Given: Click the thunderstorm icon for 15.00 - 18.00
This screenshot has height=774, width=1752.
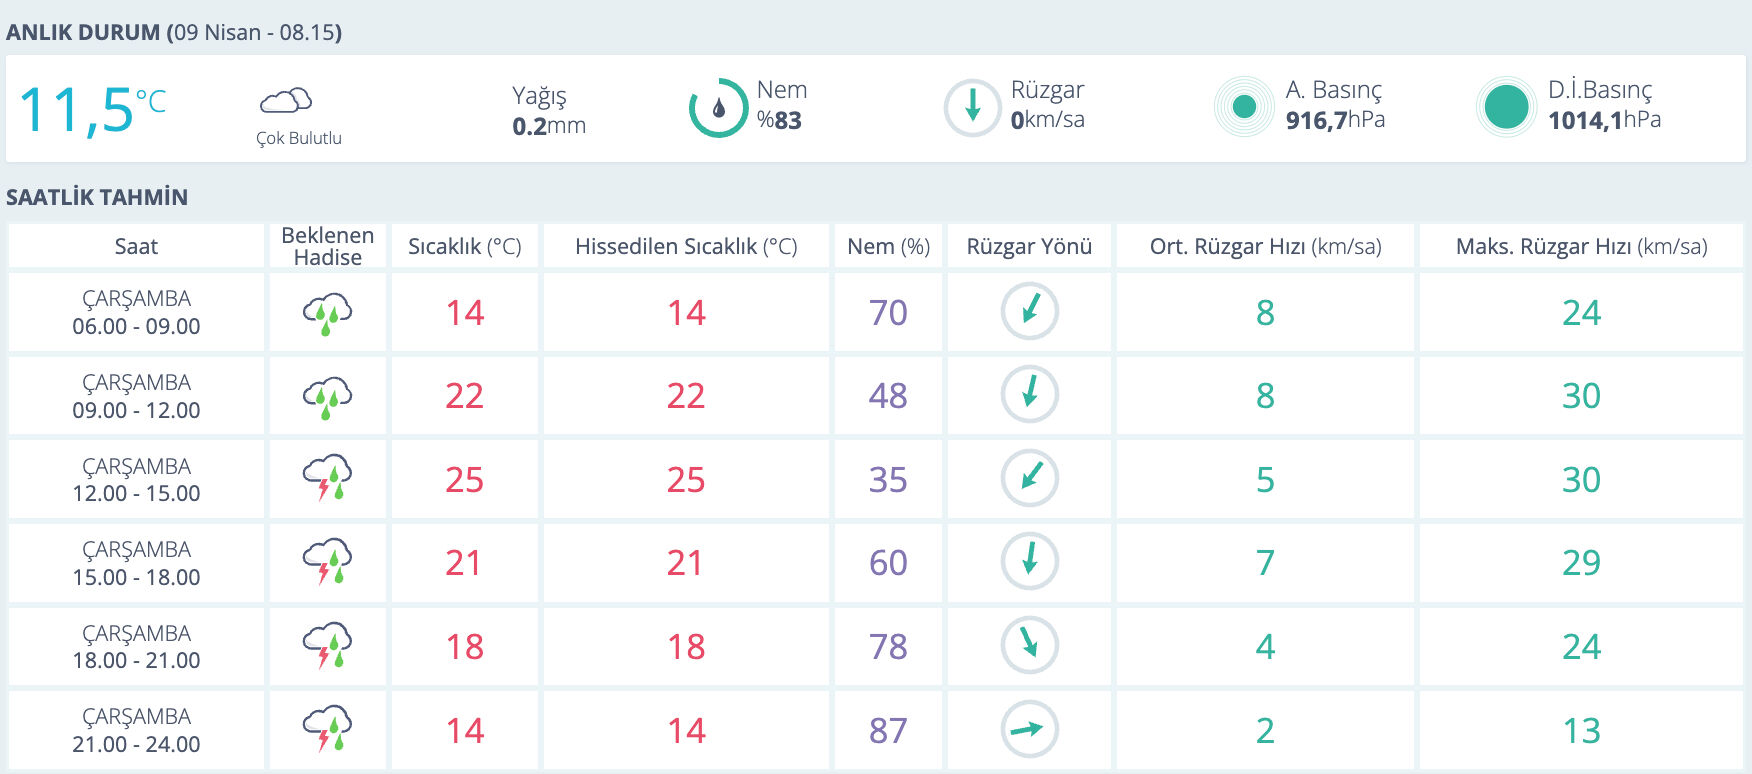Looking at the screenshot, I should (327, 563).
